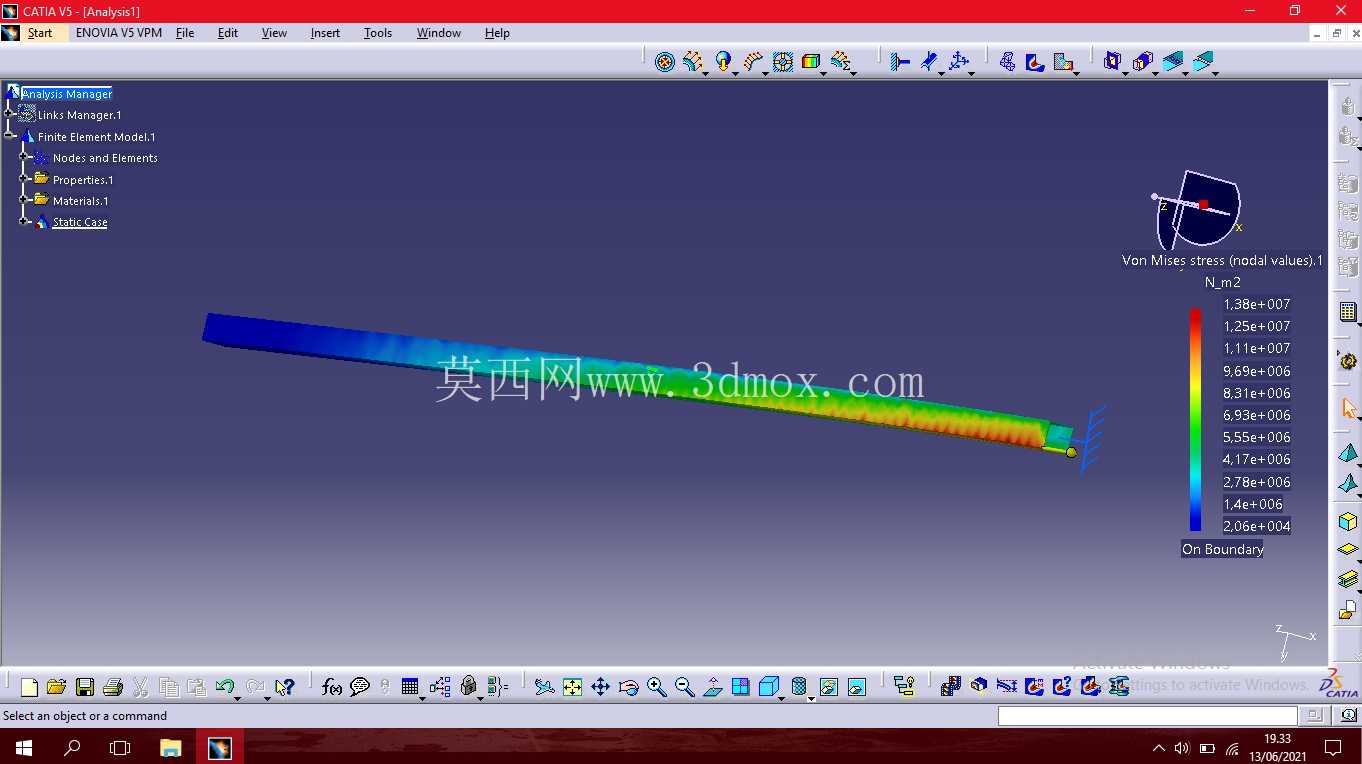Click the Print icon
Screen dimensions: 1362x764
pyautogui.click(x=112, y=687)
